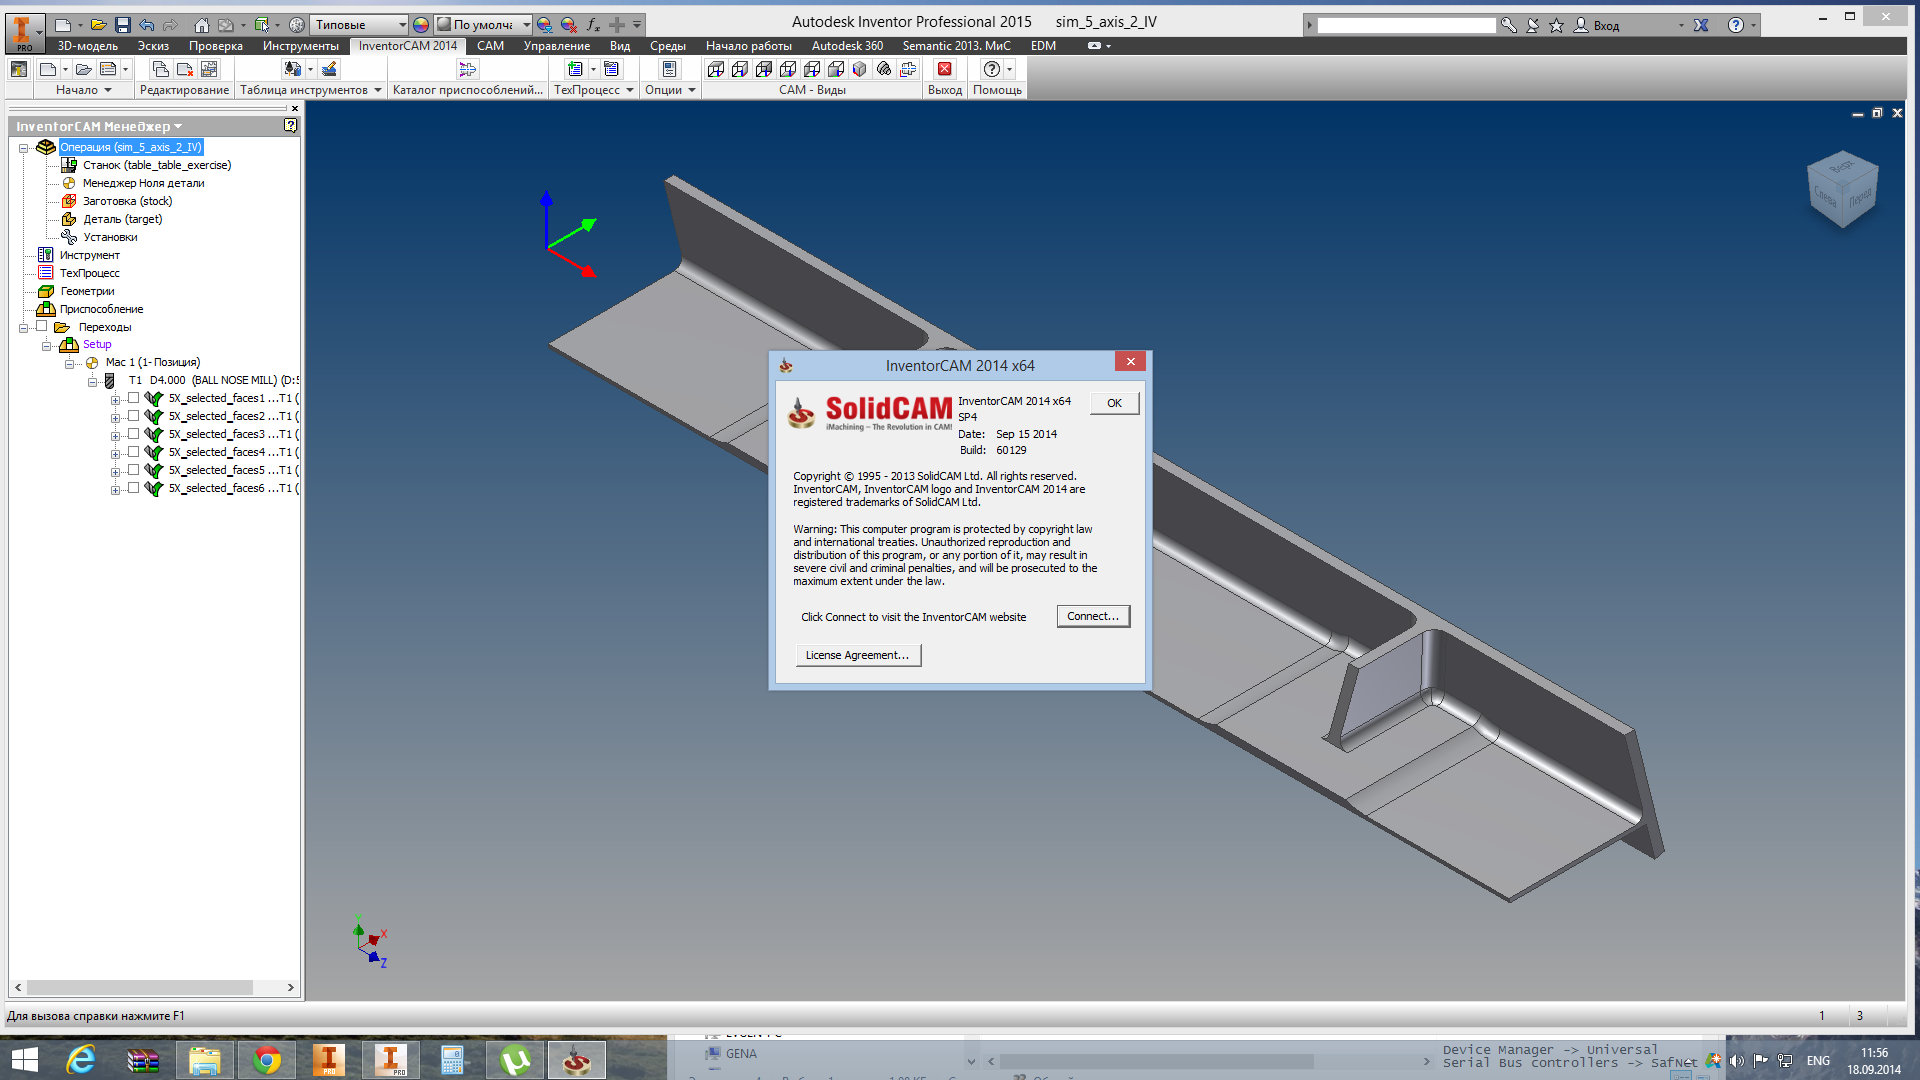Expand the Начало ribbon panel dropdown
Viewport: 1920px width, 1080px height.
tap(108, 90)
